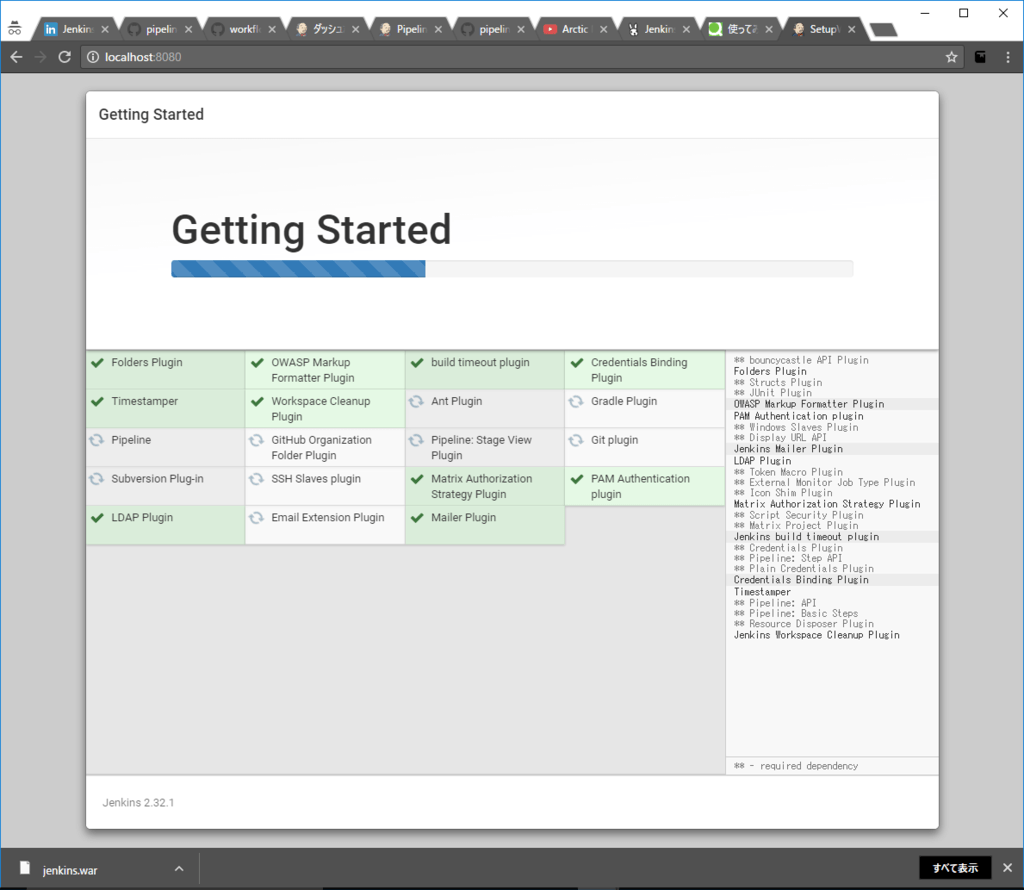Reload the localhost:8080 page
Screen dimensions: 1024x890
tap(64, 57)
